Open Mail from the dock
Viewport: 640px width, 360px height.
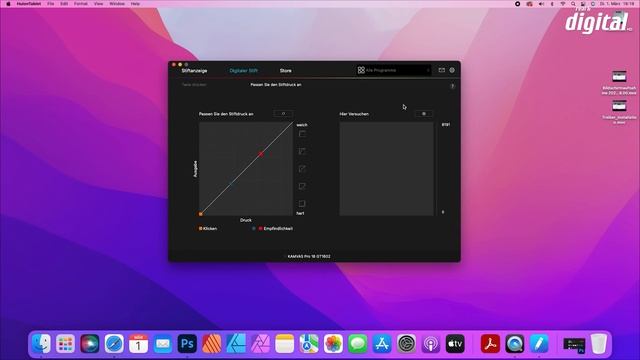[163, 344]
